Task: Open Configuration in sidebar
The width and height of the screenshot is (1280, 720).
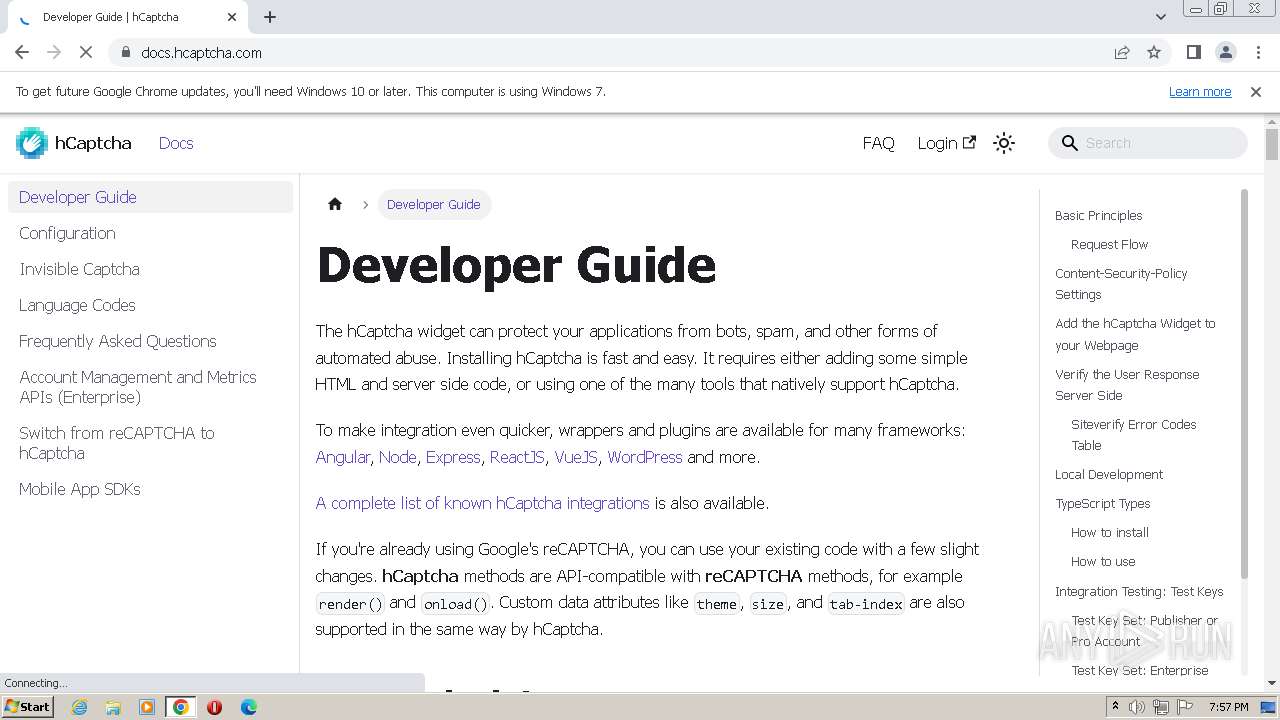Action: click(150, 233)
